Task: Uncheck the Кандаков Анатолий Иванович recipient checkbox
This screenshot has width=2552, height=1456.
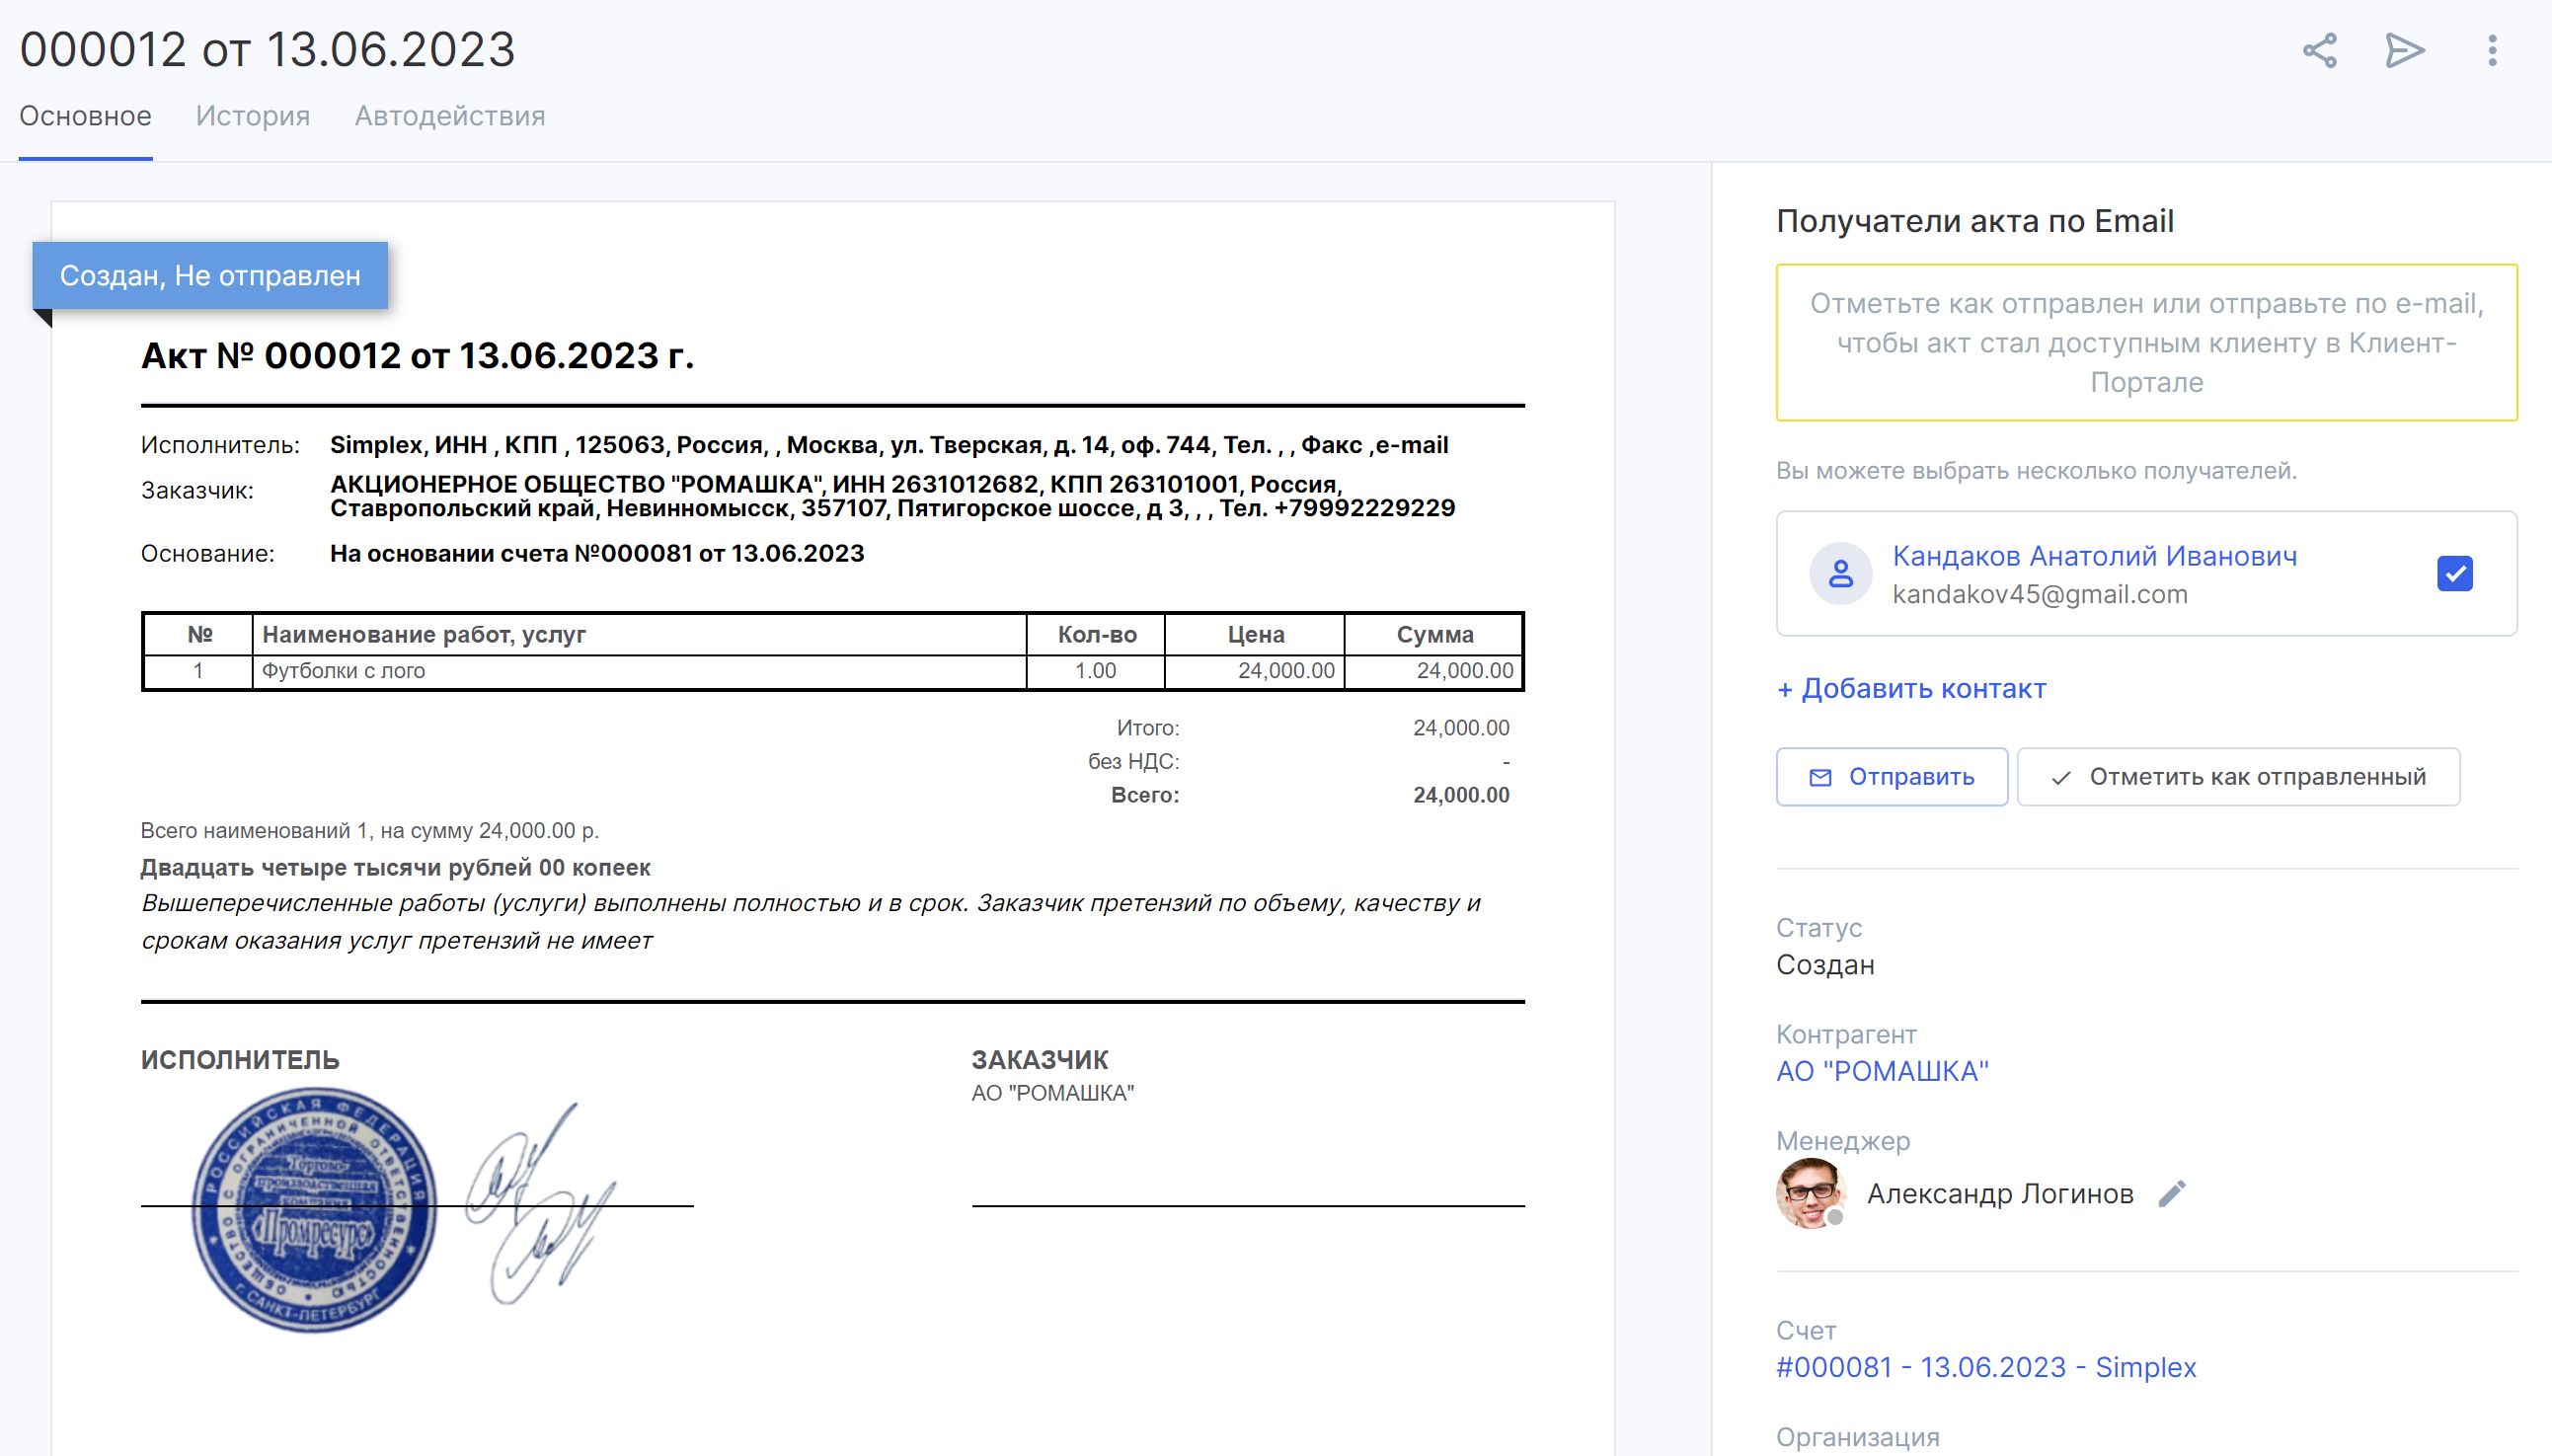Action: pos(2454,574)
